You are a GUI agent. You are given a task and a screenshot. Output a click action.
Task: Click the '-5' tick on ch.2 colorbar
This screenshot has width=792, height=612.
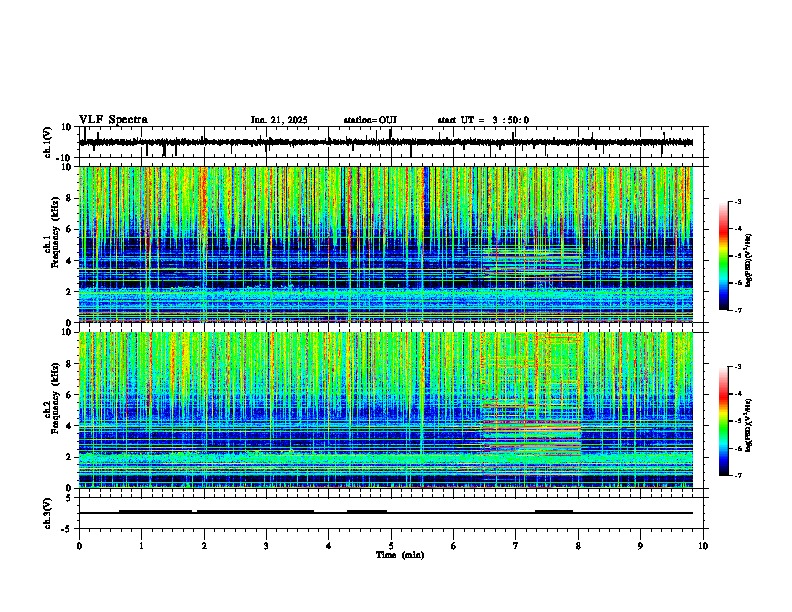tap(737, 421)
